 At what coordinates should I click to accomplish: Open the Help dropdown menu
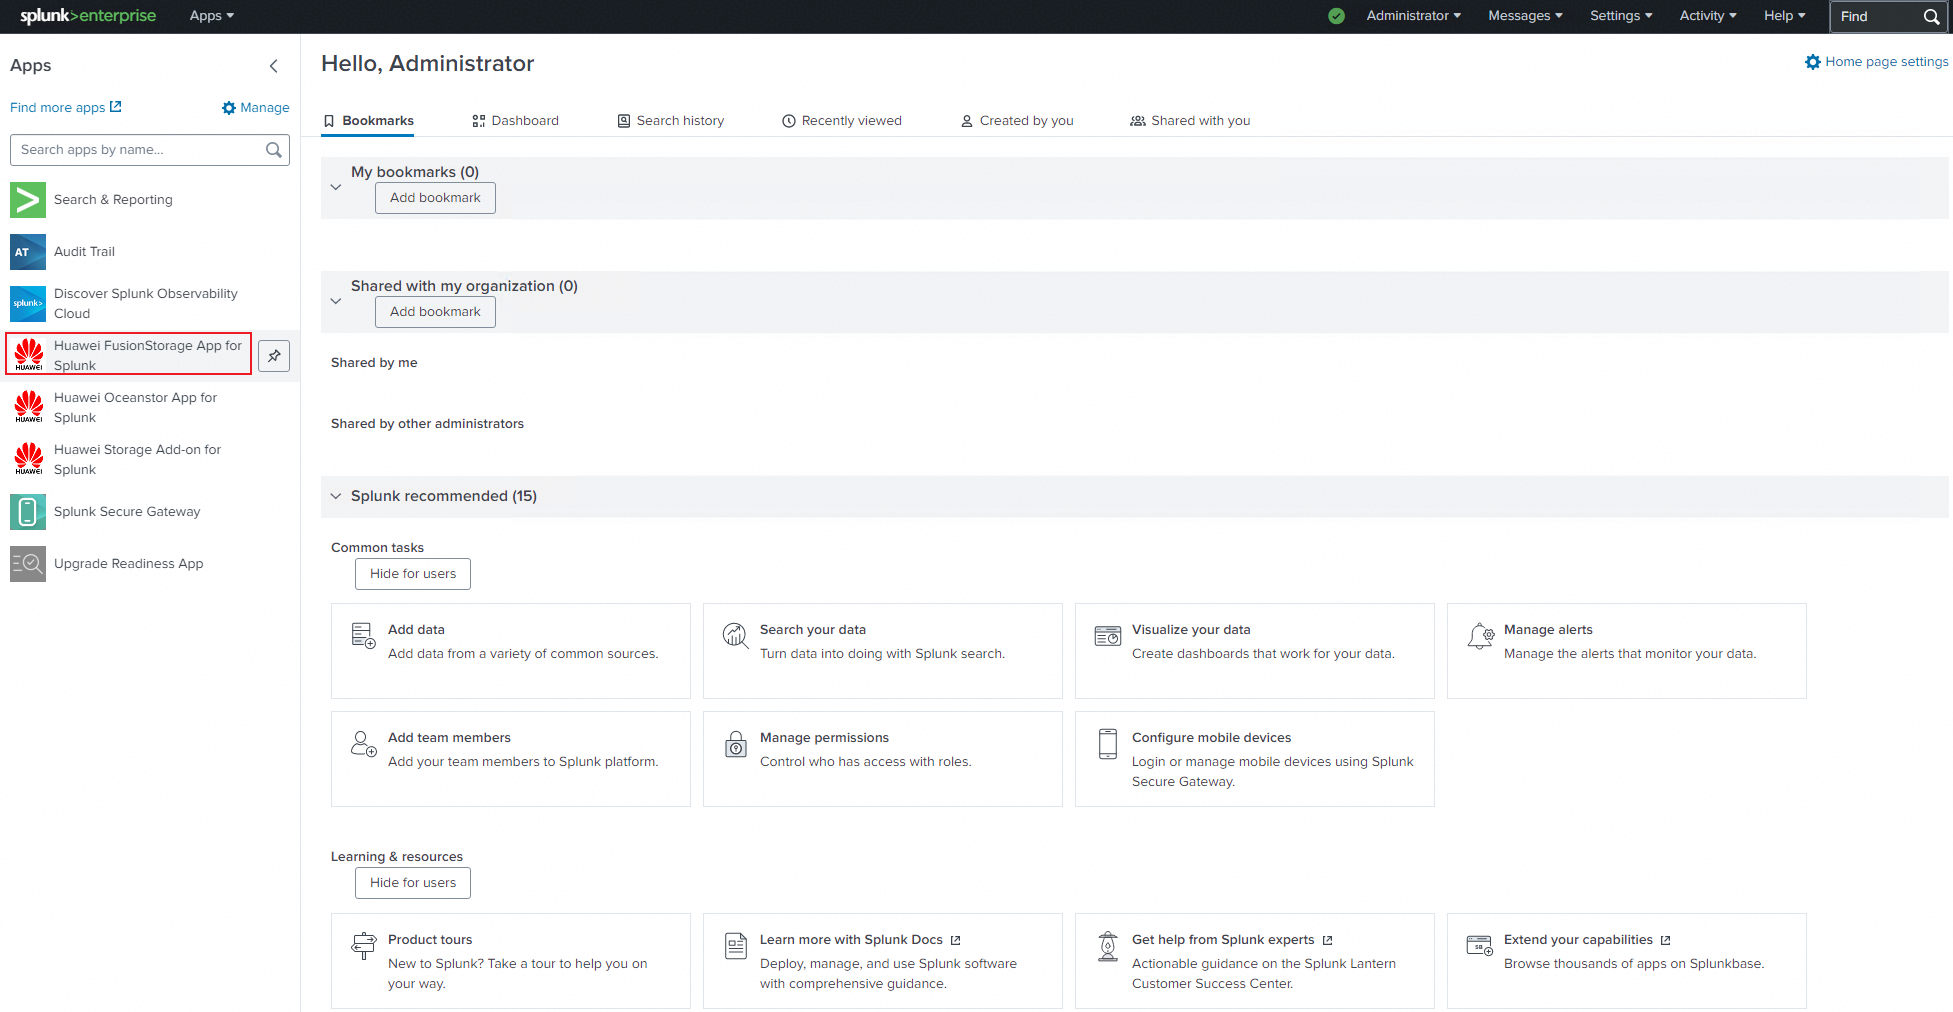click(1785, 16)
